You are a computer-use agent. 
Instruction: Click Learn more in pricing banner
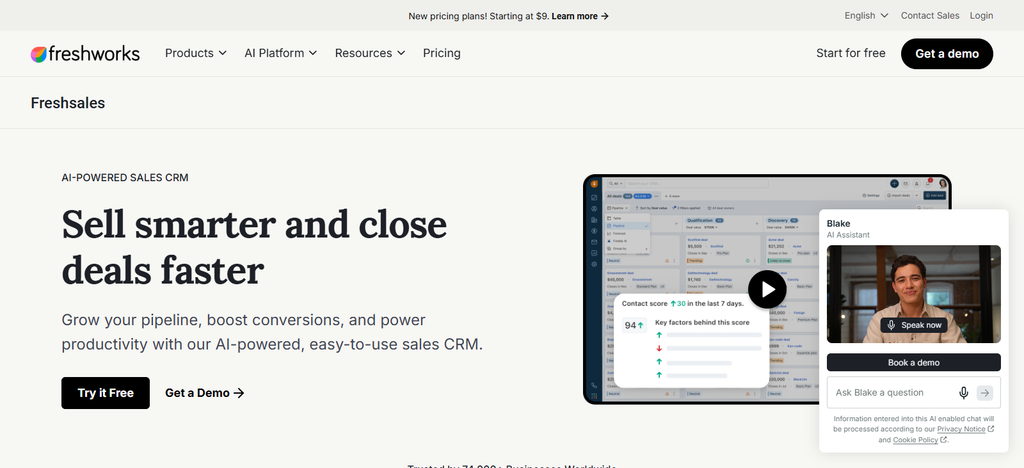click(x=580, y=16)
